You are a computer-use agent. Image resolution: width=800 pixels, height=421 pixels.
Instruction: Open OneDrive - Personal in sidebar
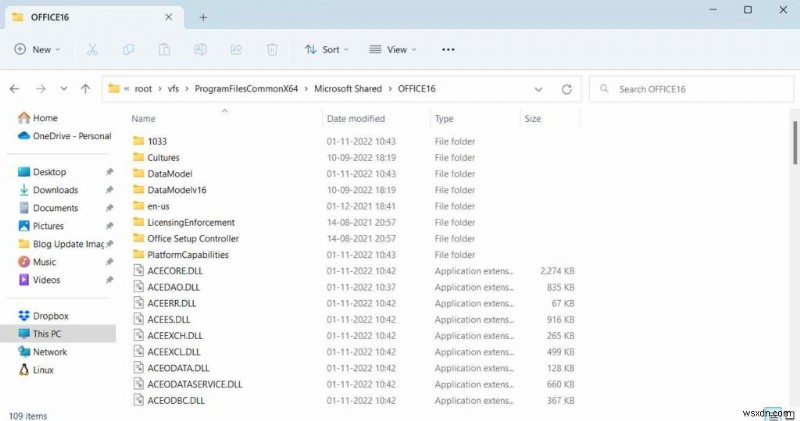pyautogui.click(x=64, y=136)
